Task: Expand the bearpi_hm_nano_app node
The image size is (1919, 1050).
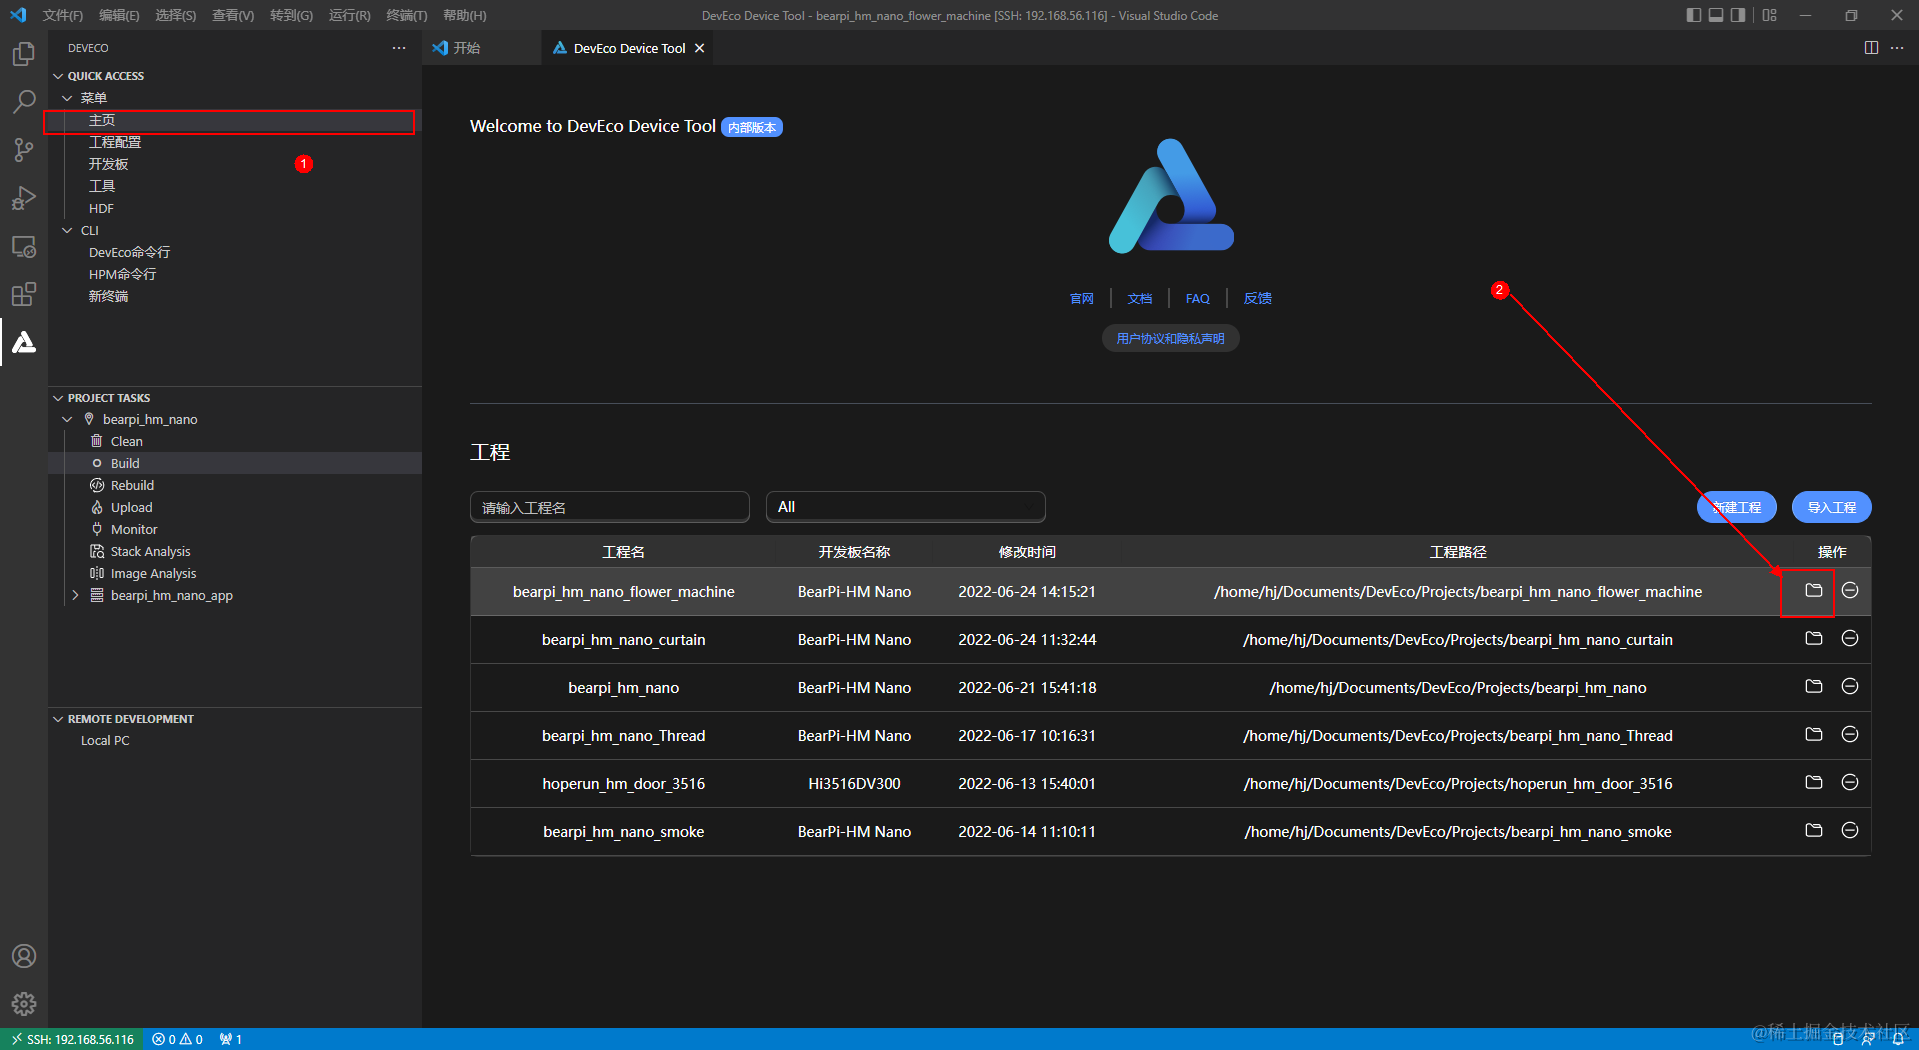Action: [75, 595]
